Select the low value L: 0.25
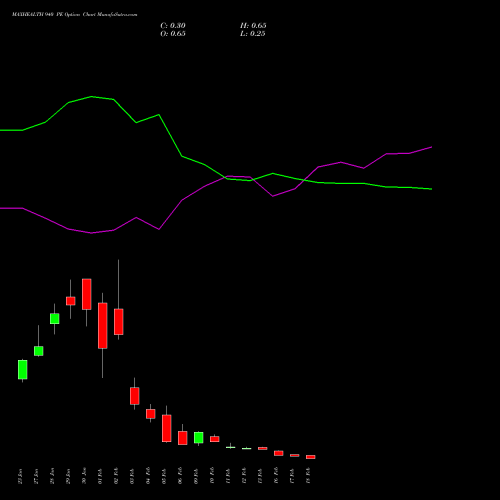The width and height of the screenshot is (500, 500). 253,34
